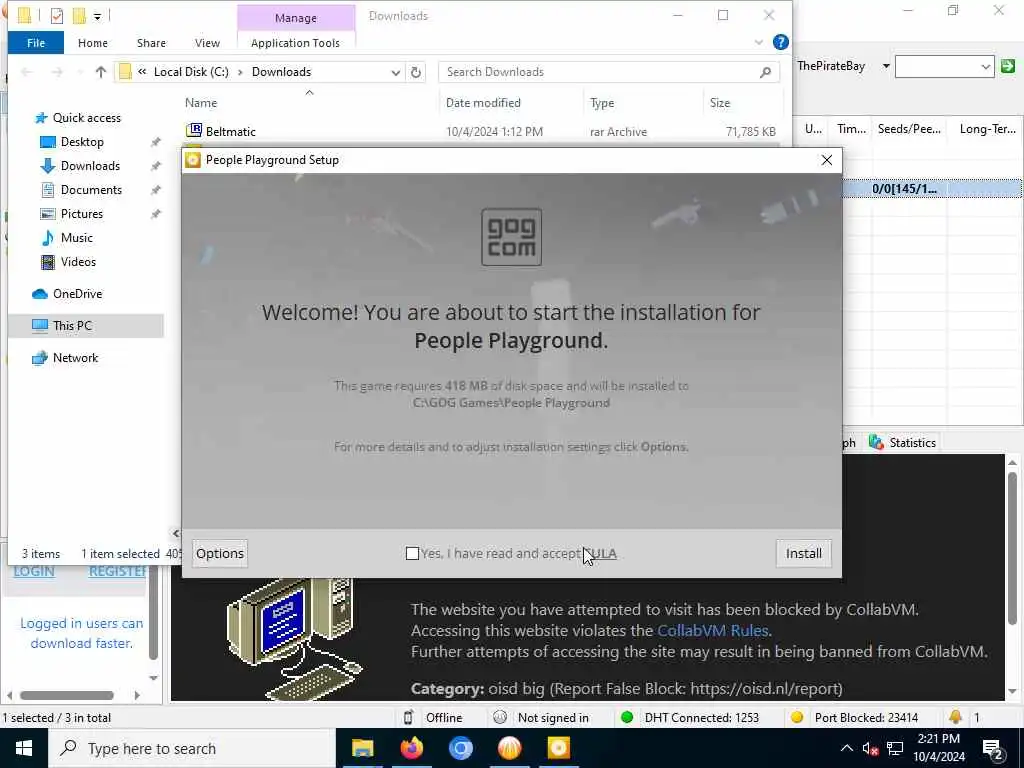The image size is (1024, 768).
Task: Switch to the Home ribbon tab
Action: 93,43
